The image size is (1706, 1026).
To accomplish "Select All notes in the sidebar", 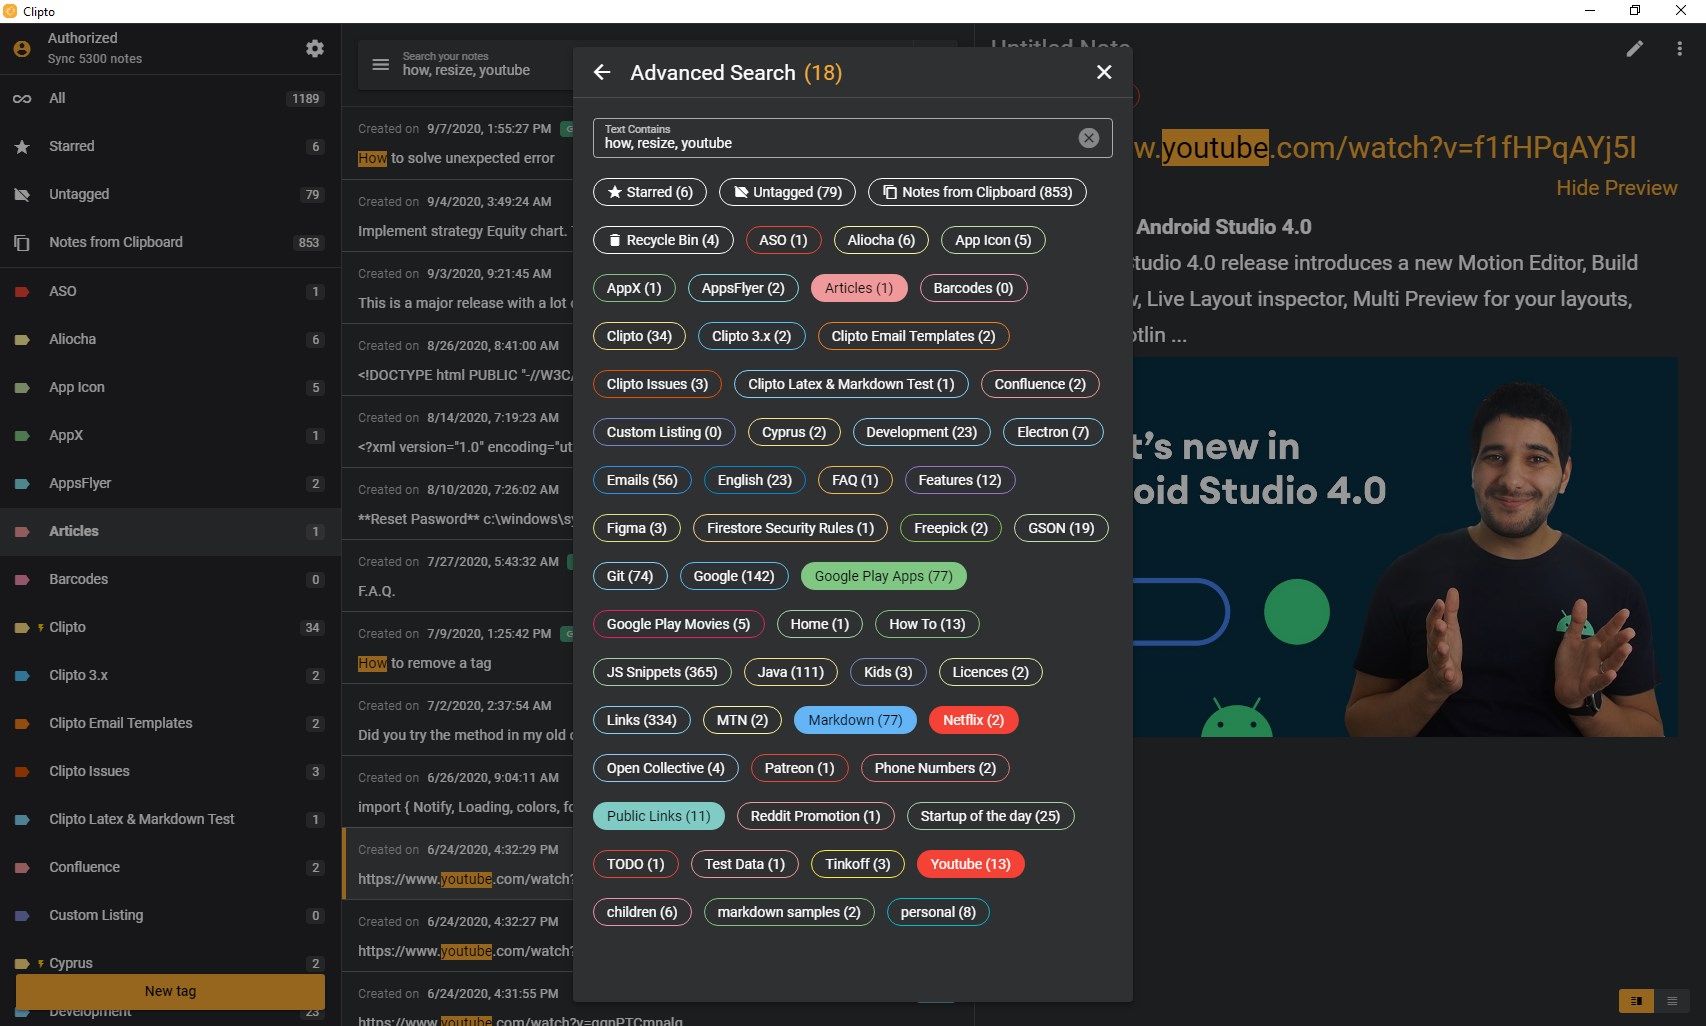I will click(170, 98).
